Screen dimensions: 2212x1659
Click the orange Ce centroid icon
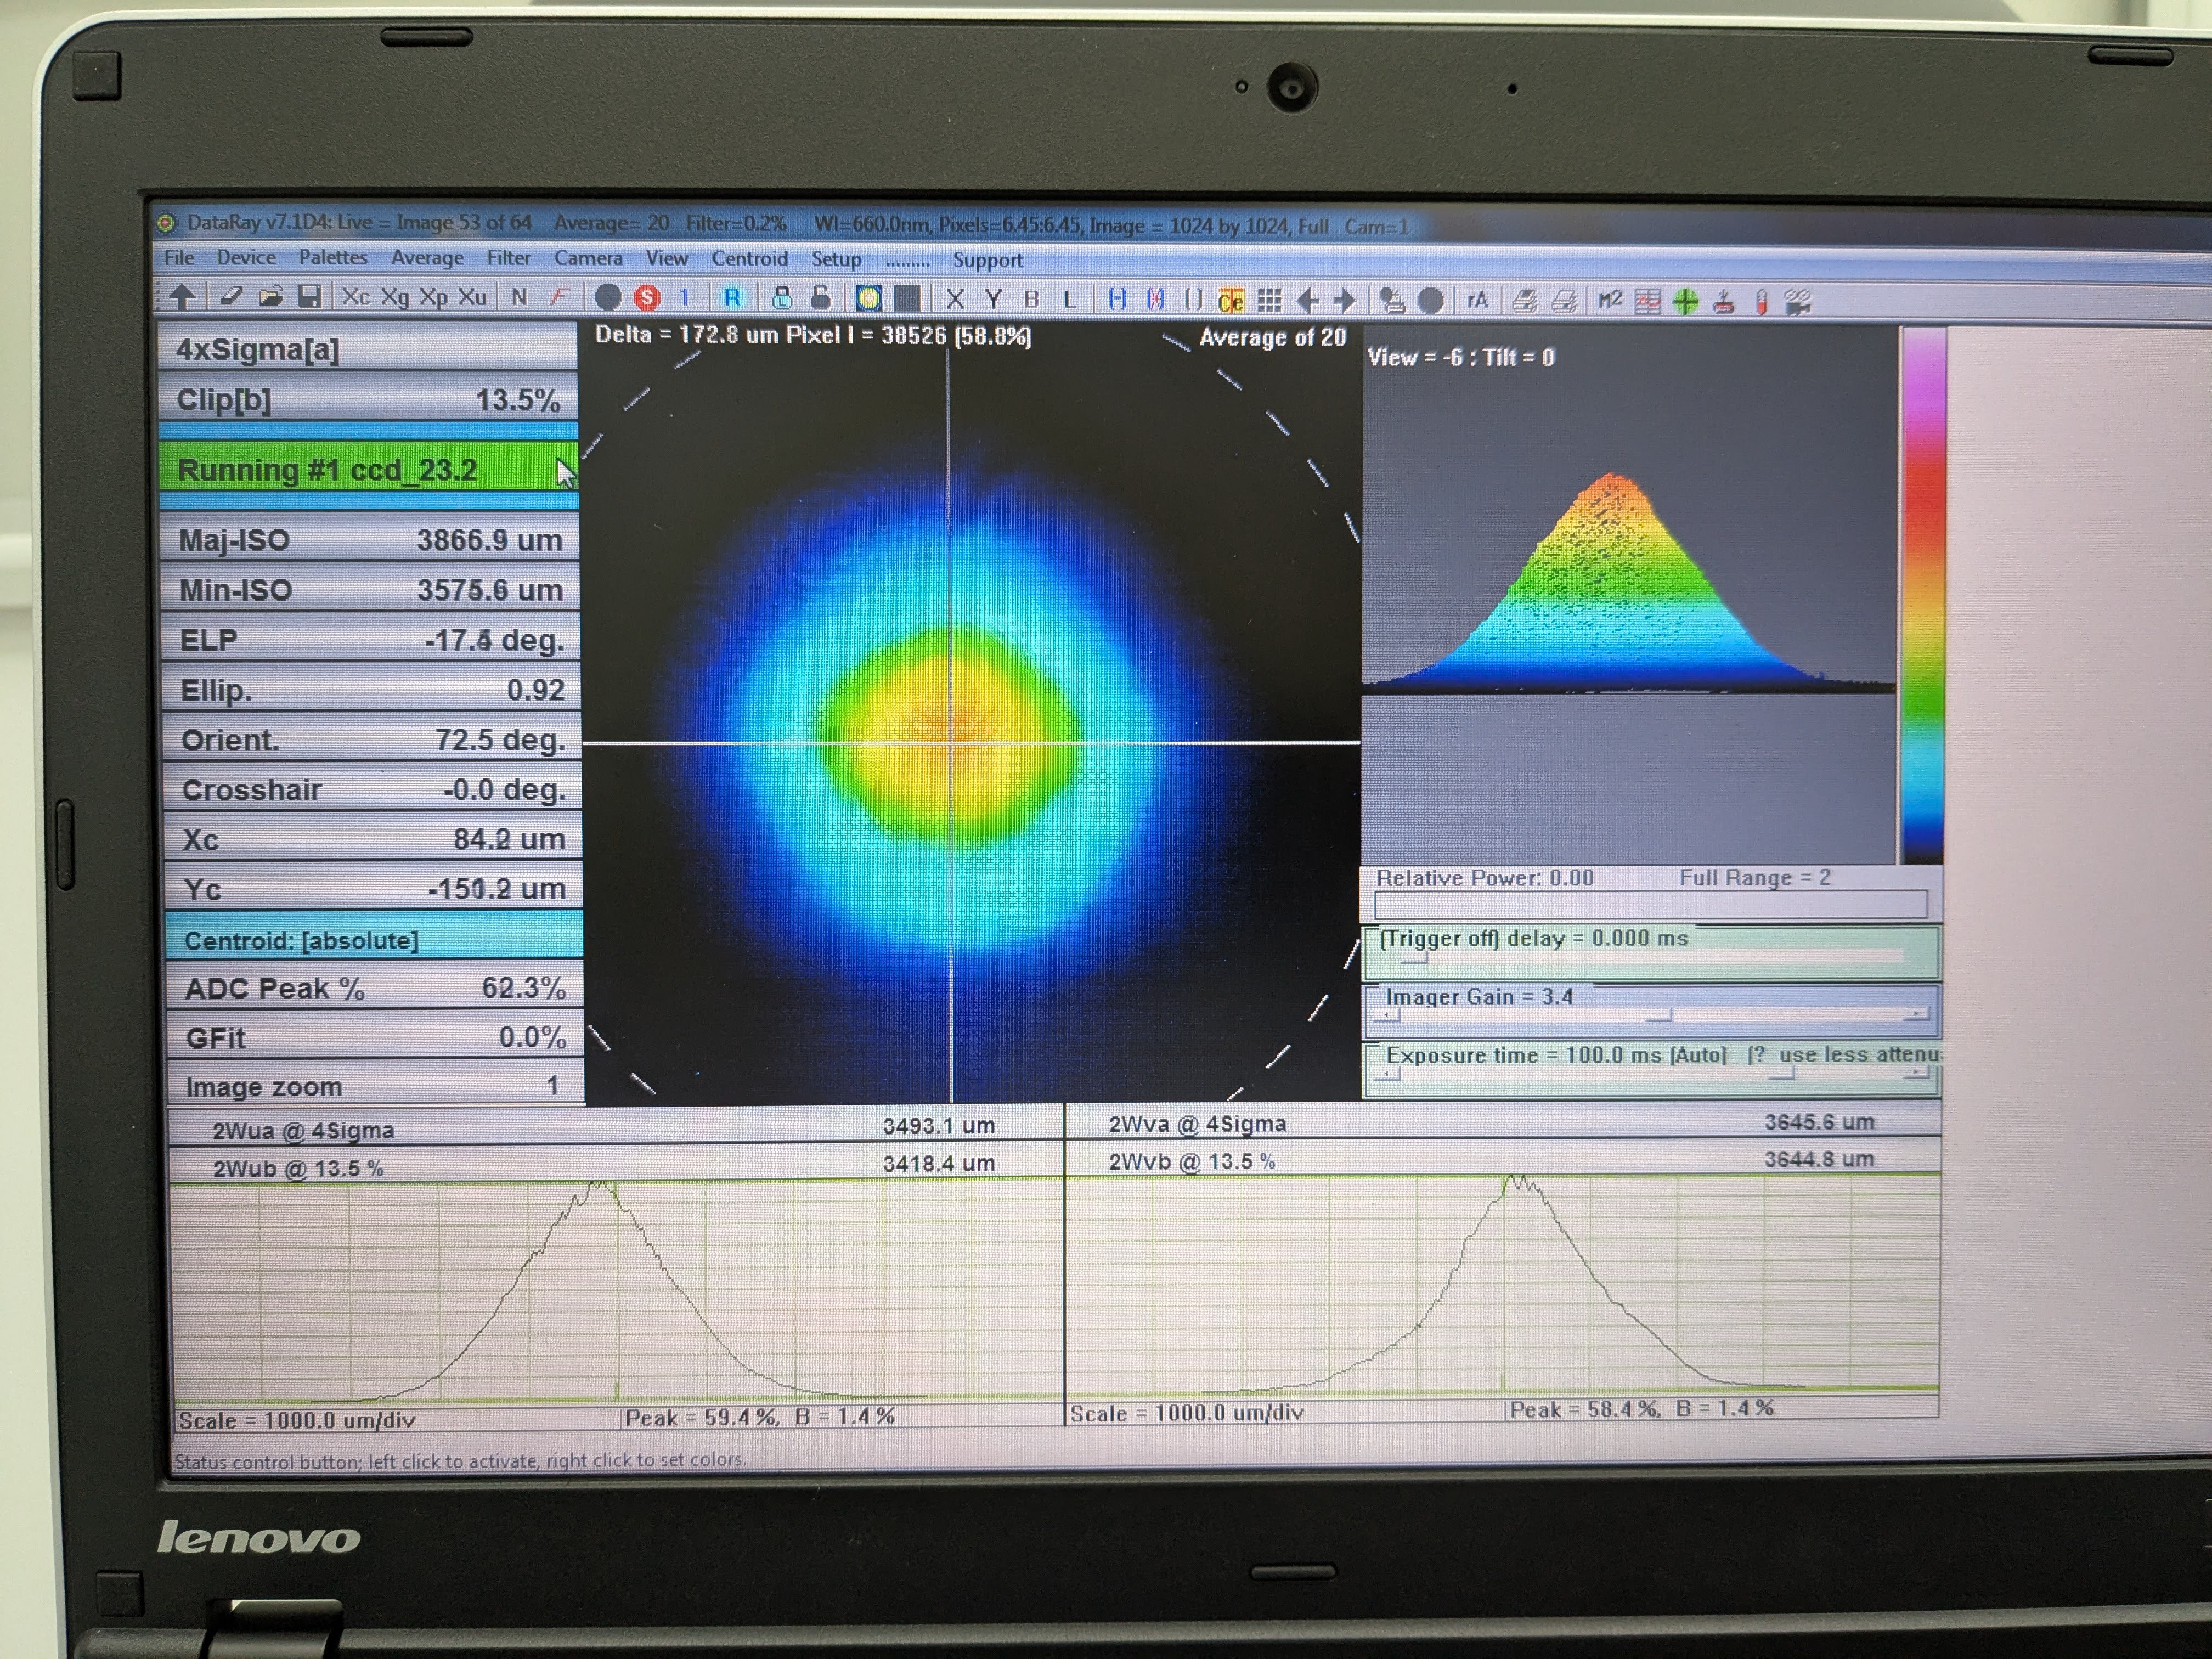(1231, 300)
